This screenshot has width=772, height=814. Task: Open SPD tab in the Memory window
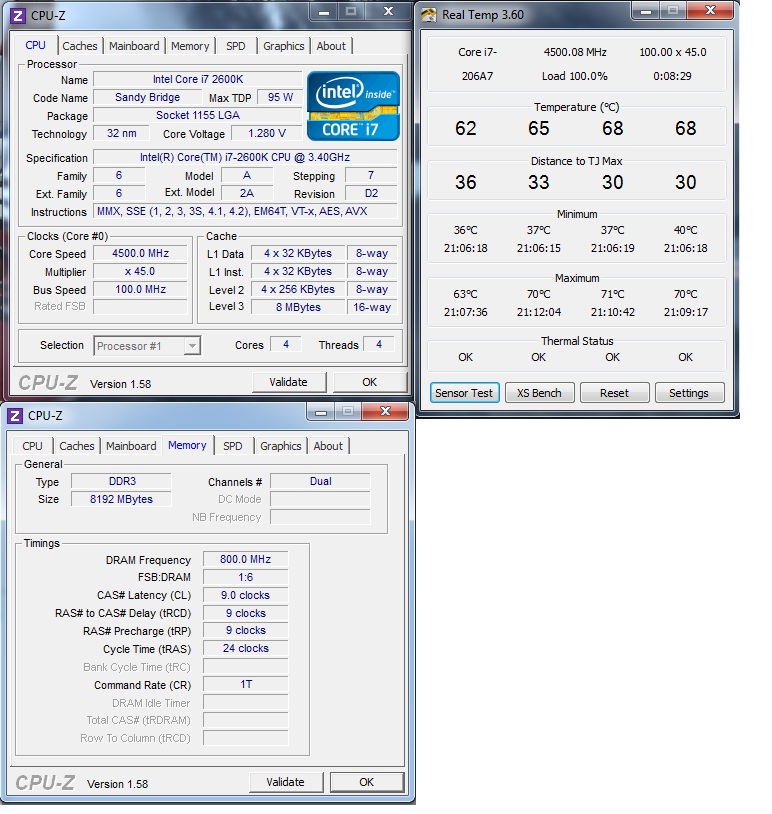[232, 446]
